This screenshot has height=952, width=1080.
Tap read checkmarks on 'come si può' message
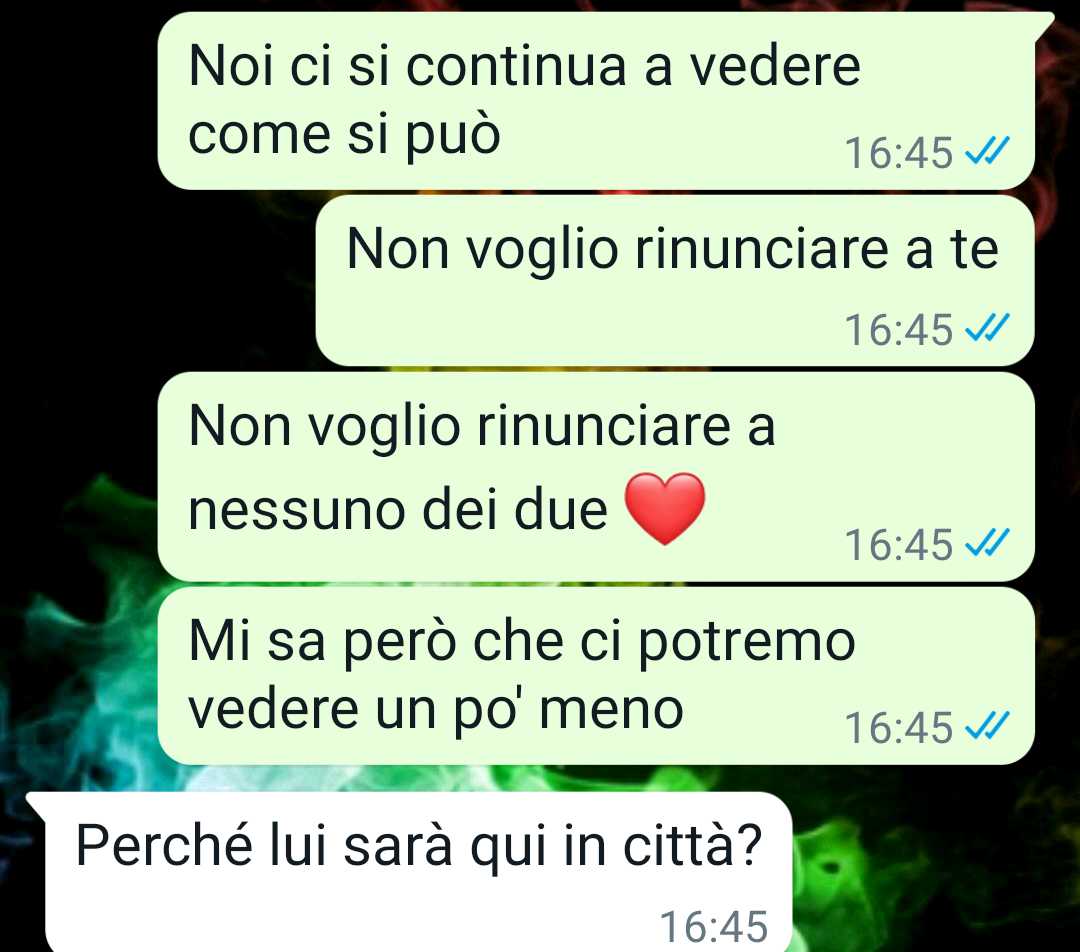tap(987, 151)
